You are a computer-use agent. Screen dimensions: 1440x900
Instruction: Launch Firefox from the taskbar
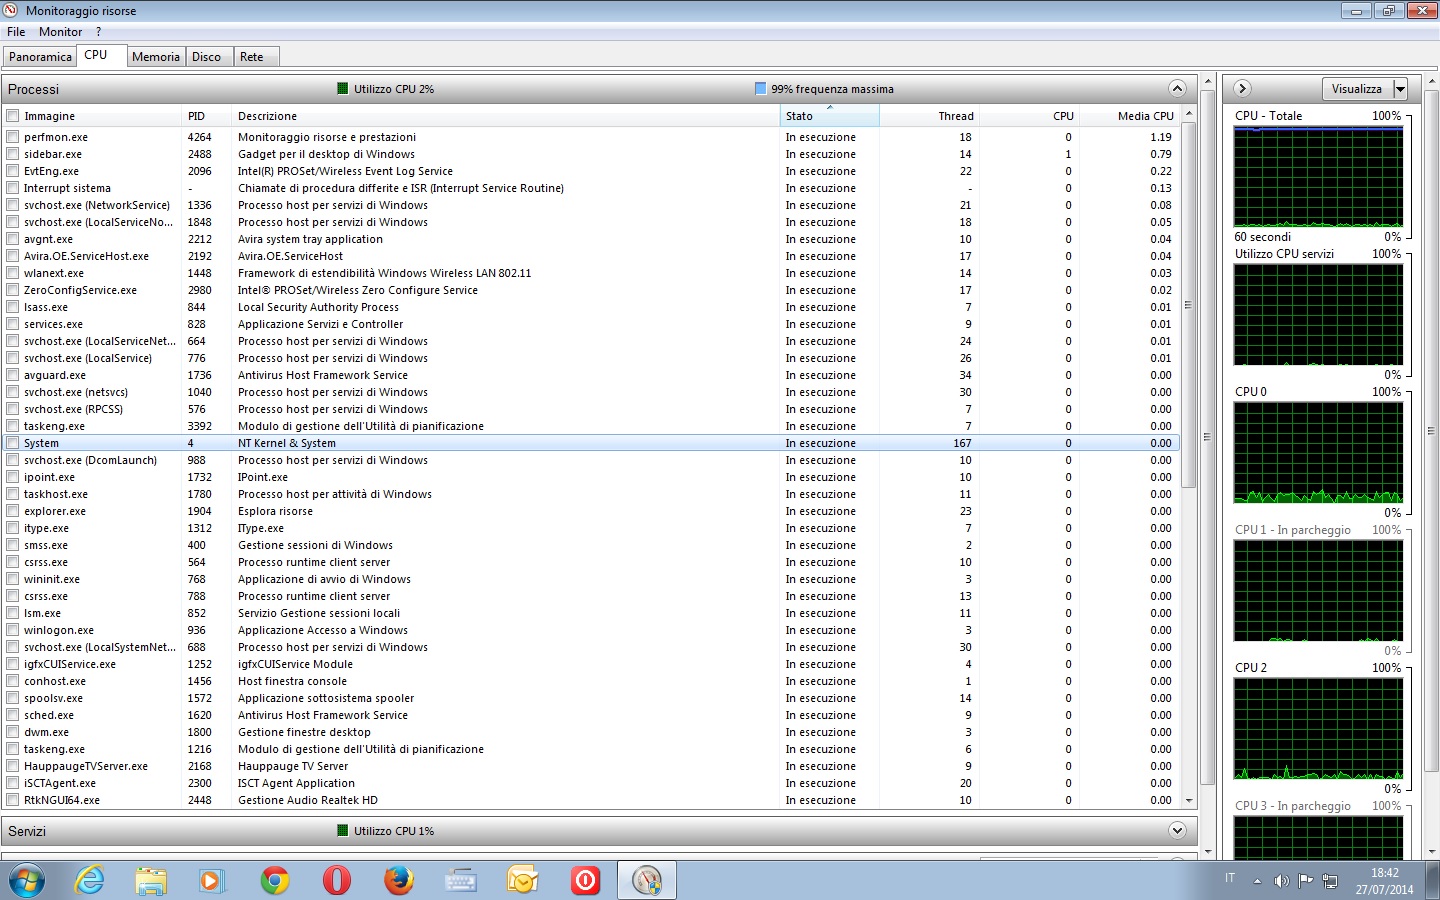[399, 881]
